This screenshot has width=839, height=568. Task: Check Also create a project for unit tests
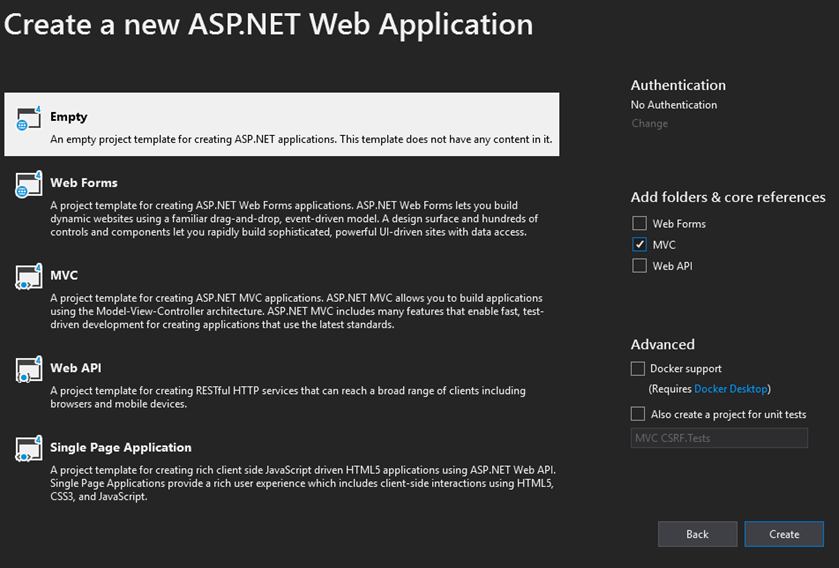click(x=638, y=414)
